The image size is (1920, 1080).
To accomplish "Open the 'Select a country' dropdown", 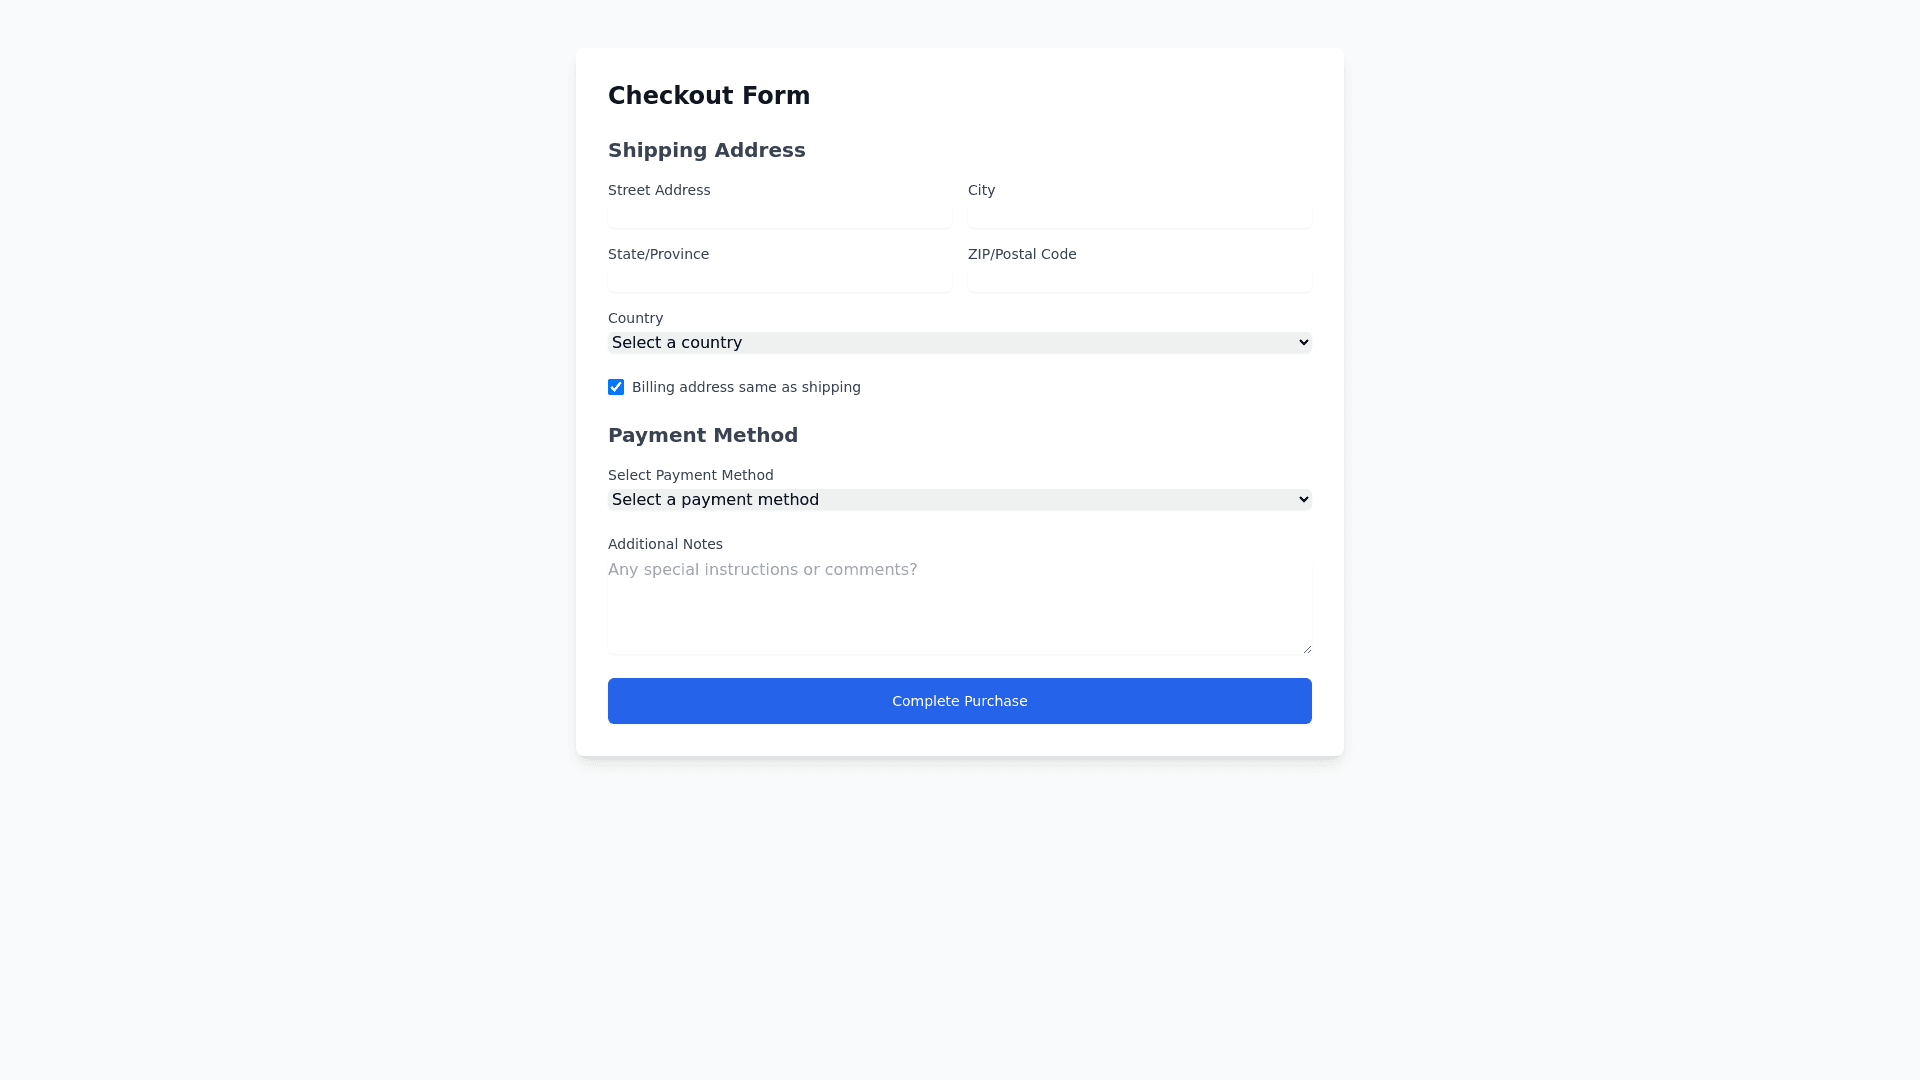I will [x=959, y=343].
